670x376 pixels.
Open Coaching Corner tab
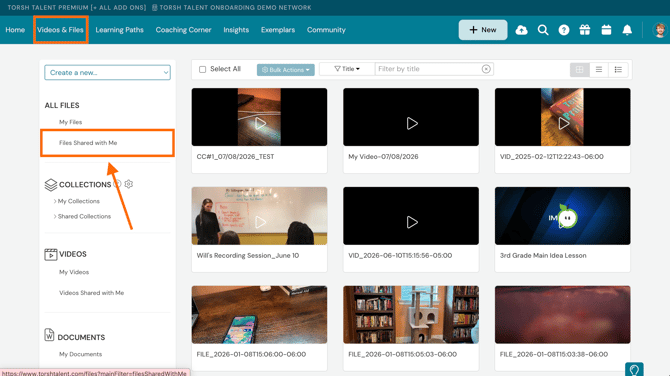(183, 30)
